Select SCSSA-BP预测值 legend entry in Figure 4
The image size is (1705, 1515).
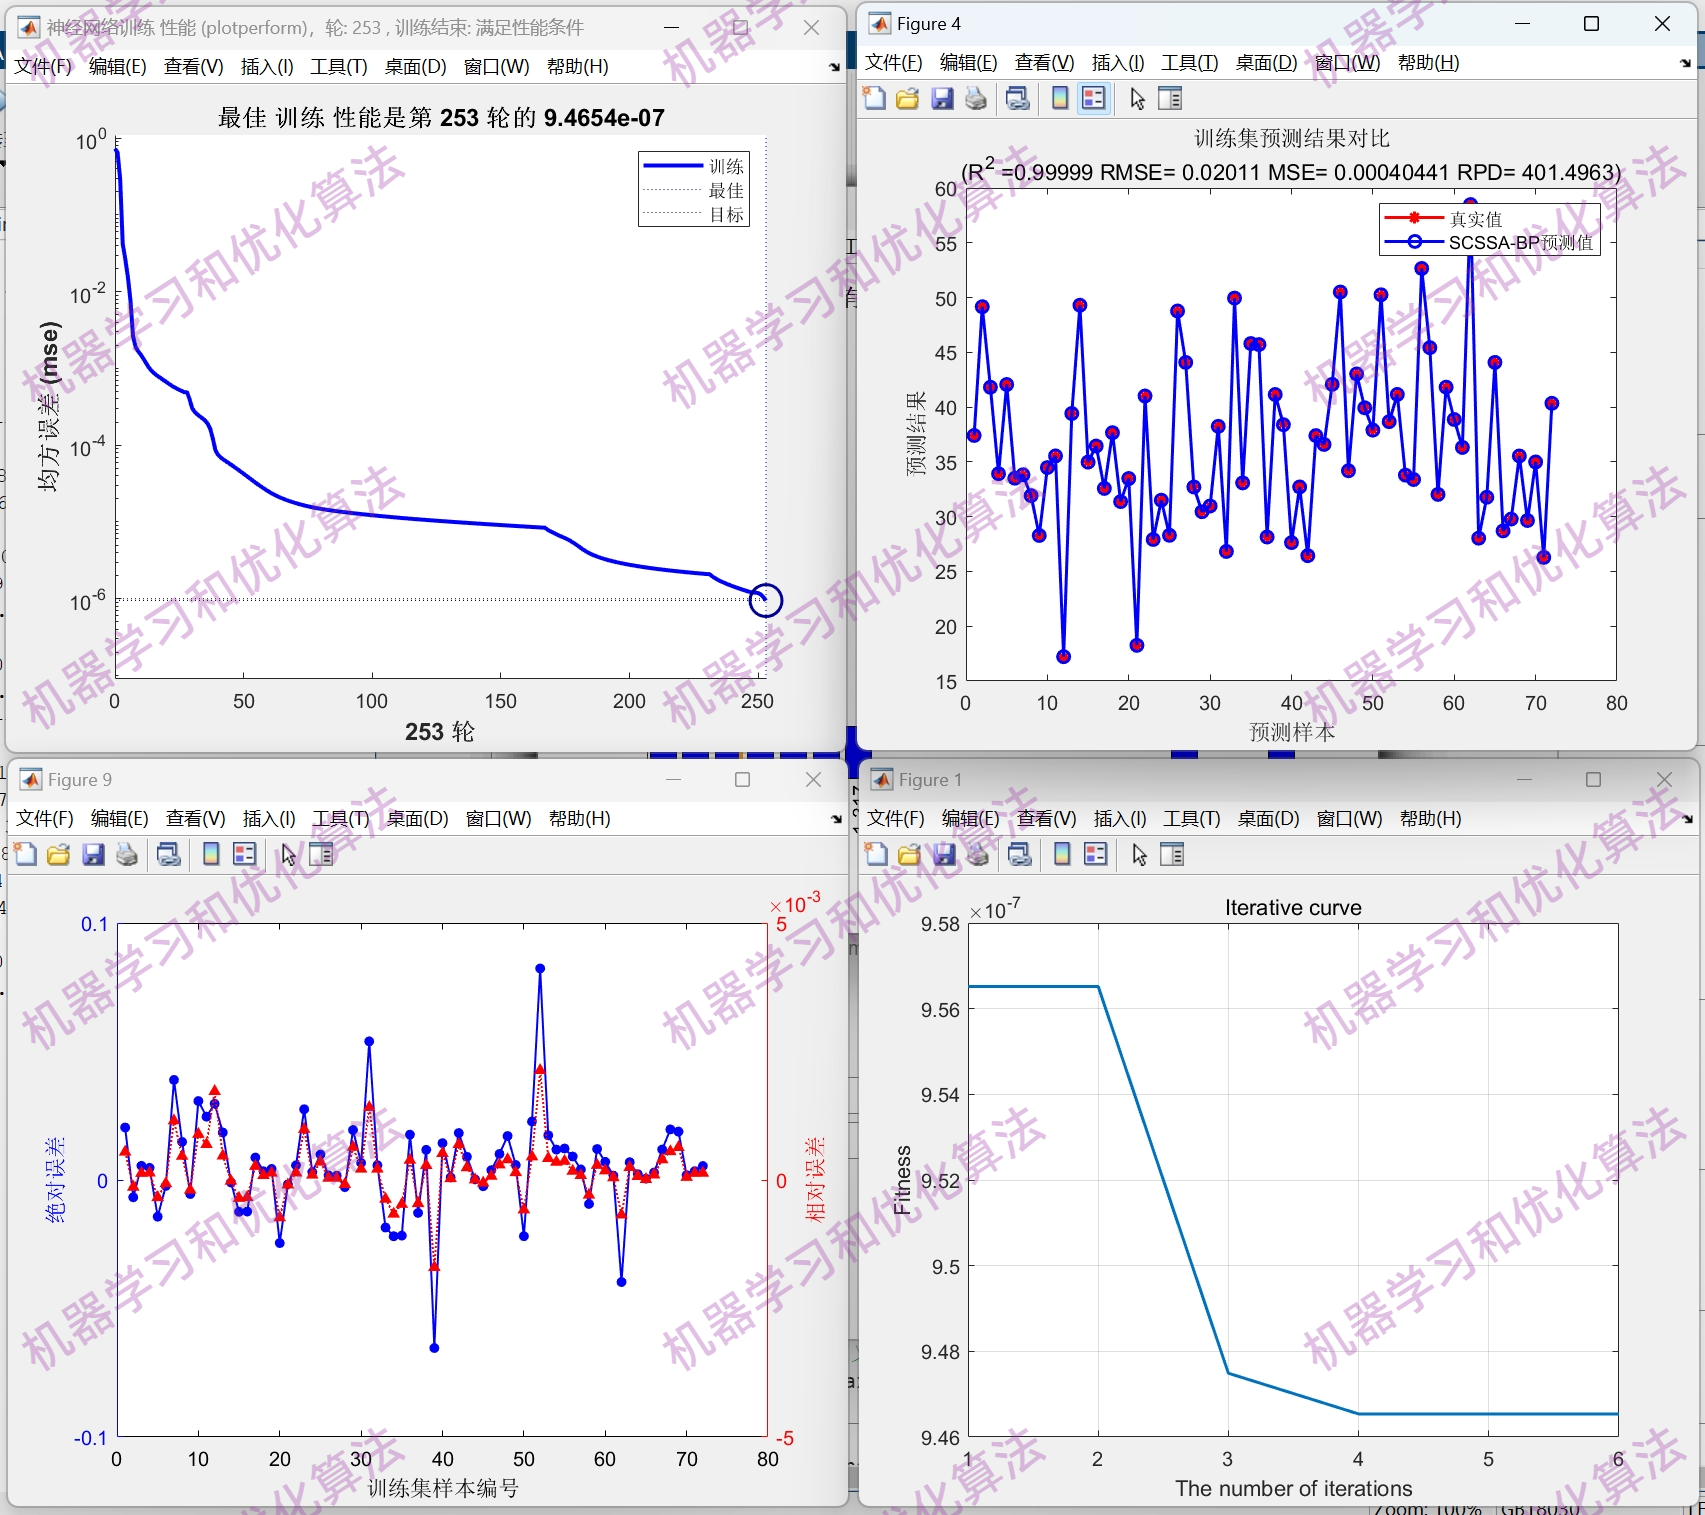coord(1490,243)
